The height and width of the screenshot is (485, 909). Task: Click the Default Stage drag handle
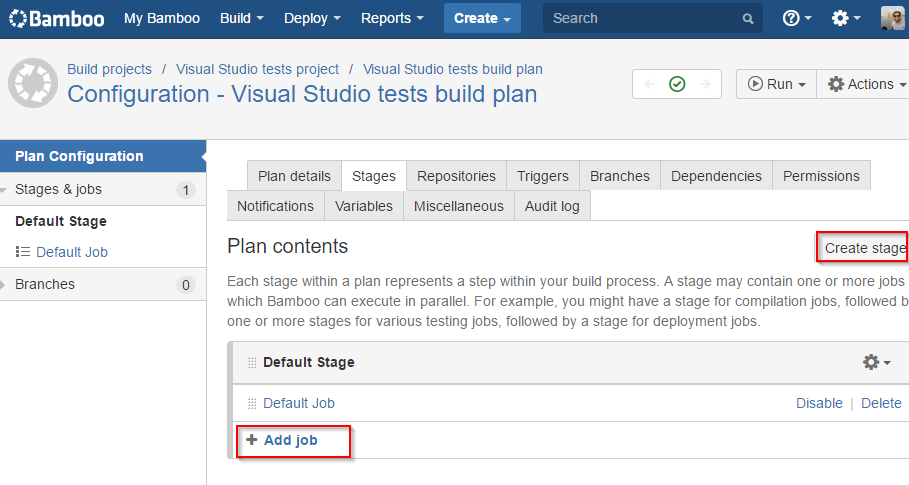(252, 363)
